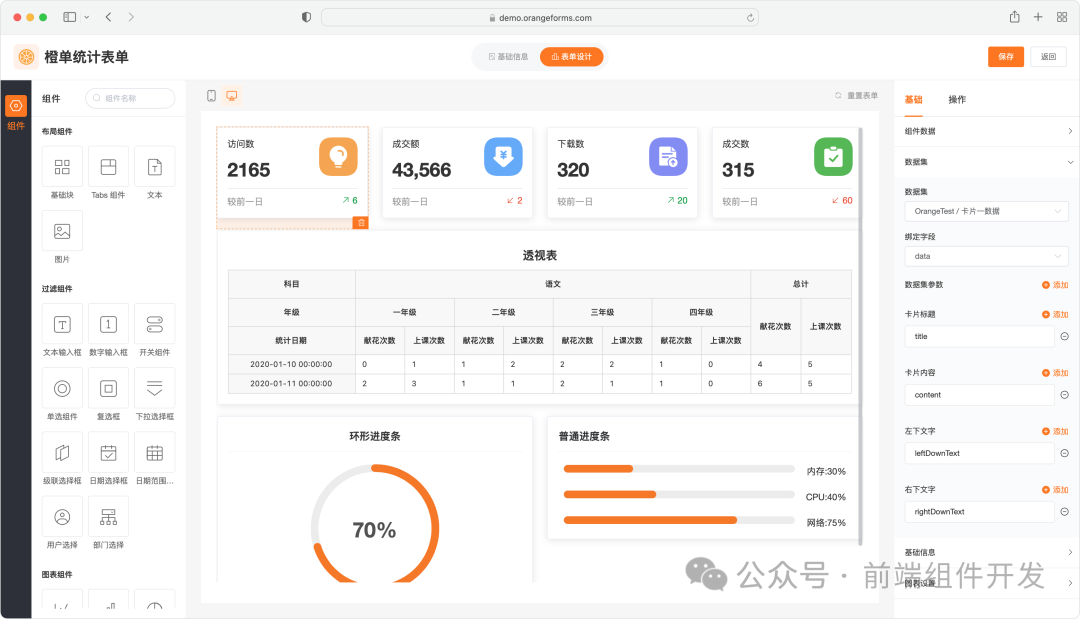The image size is (1080, 619).
Task: Click the 组件名称 search field
Action: (128, 98)
